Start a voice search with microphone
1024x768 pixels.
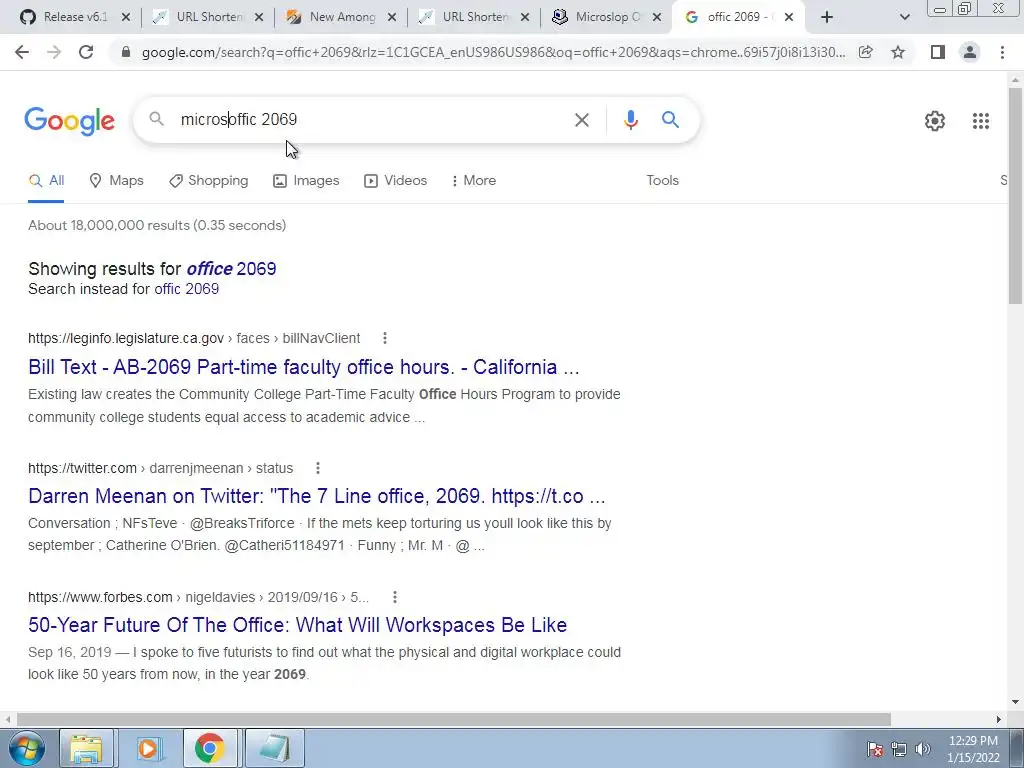(x=630, y=120)
